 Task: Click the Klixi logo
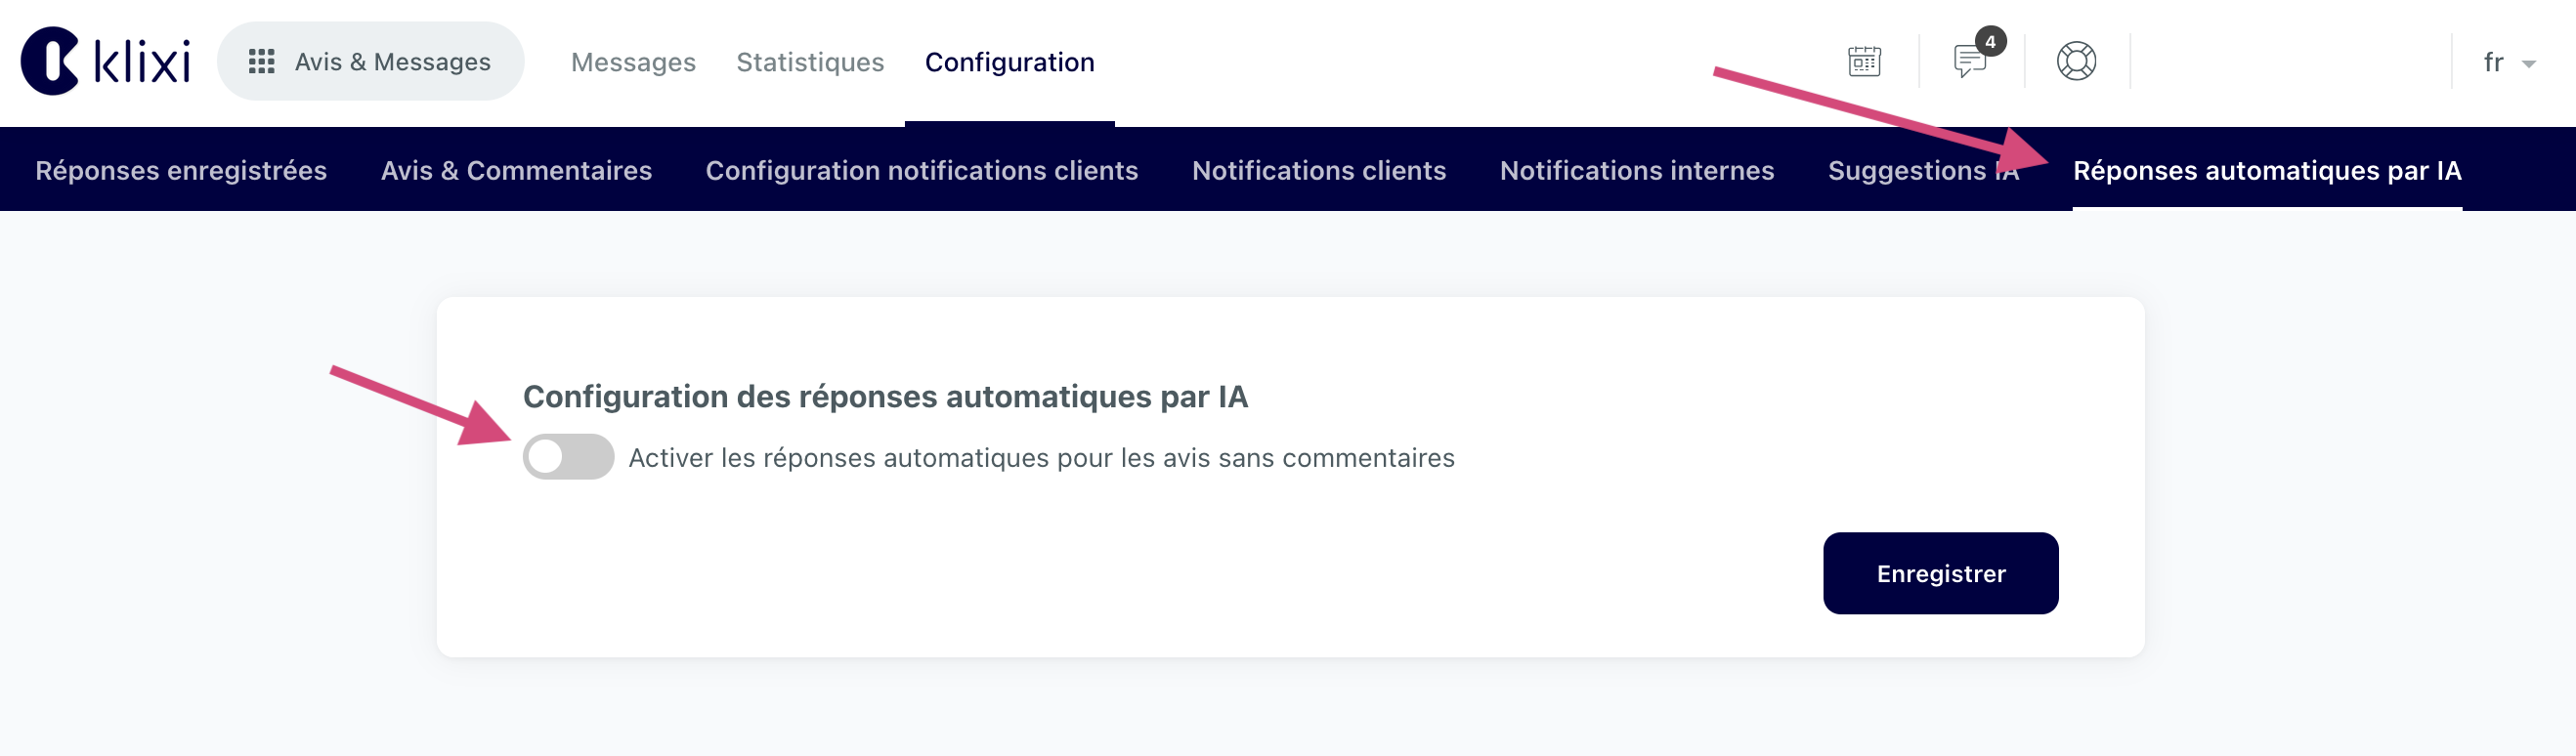tap(105, 61)
